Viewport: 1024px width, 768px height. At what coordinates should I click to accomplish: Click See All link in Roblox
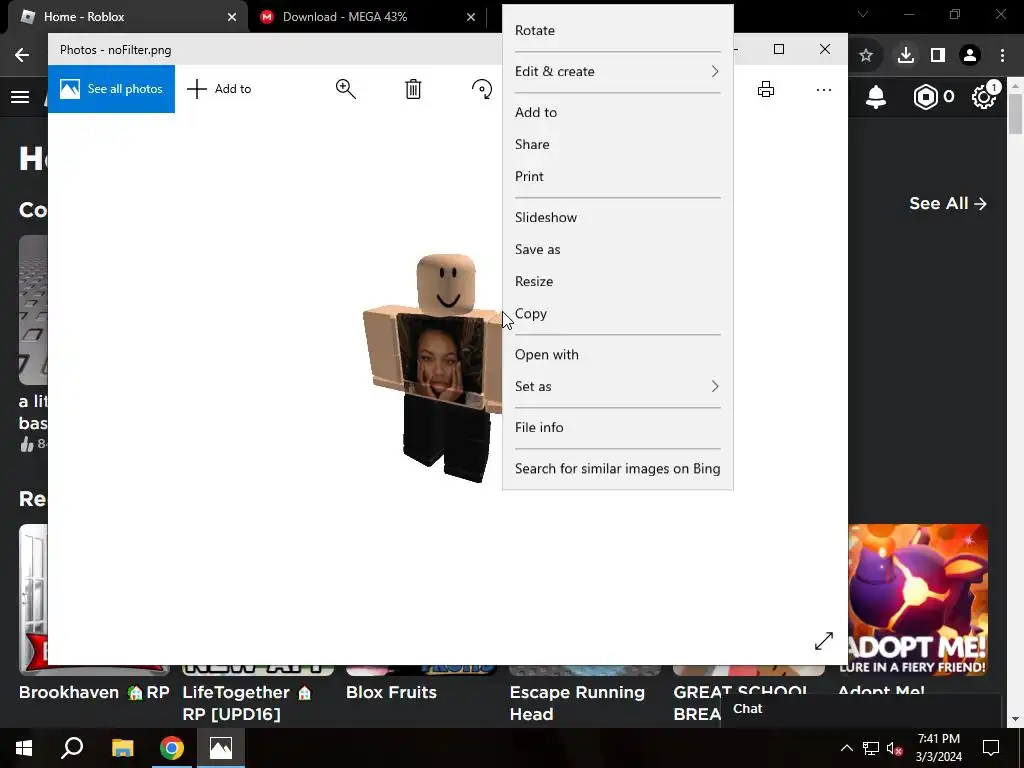coord(948,204)
